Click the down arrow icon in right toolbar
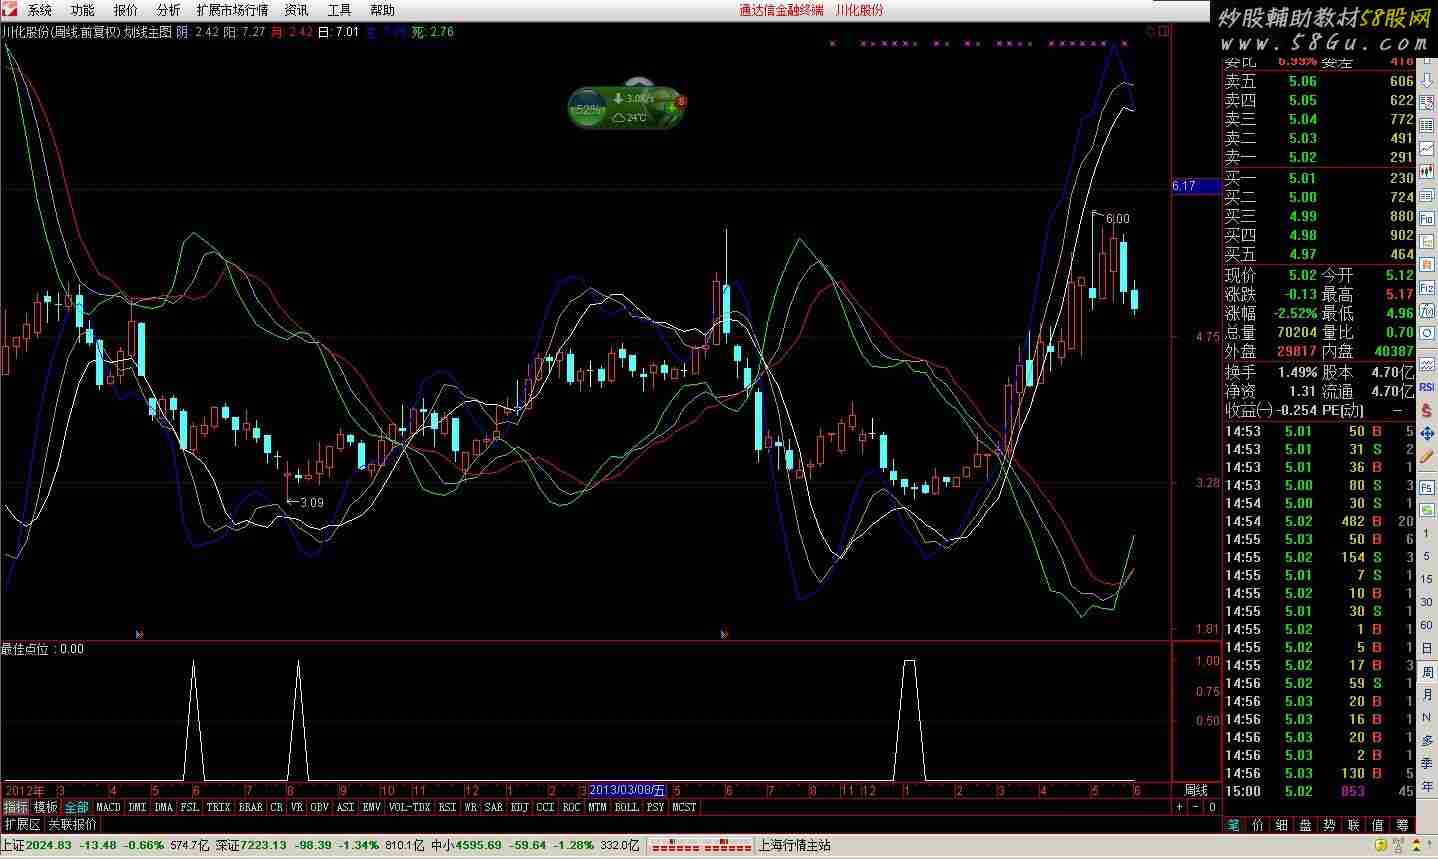This screenshot has height=859, width=1438. click(x=1427, y=80)
